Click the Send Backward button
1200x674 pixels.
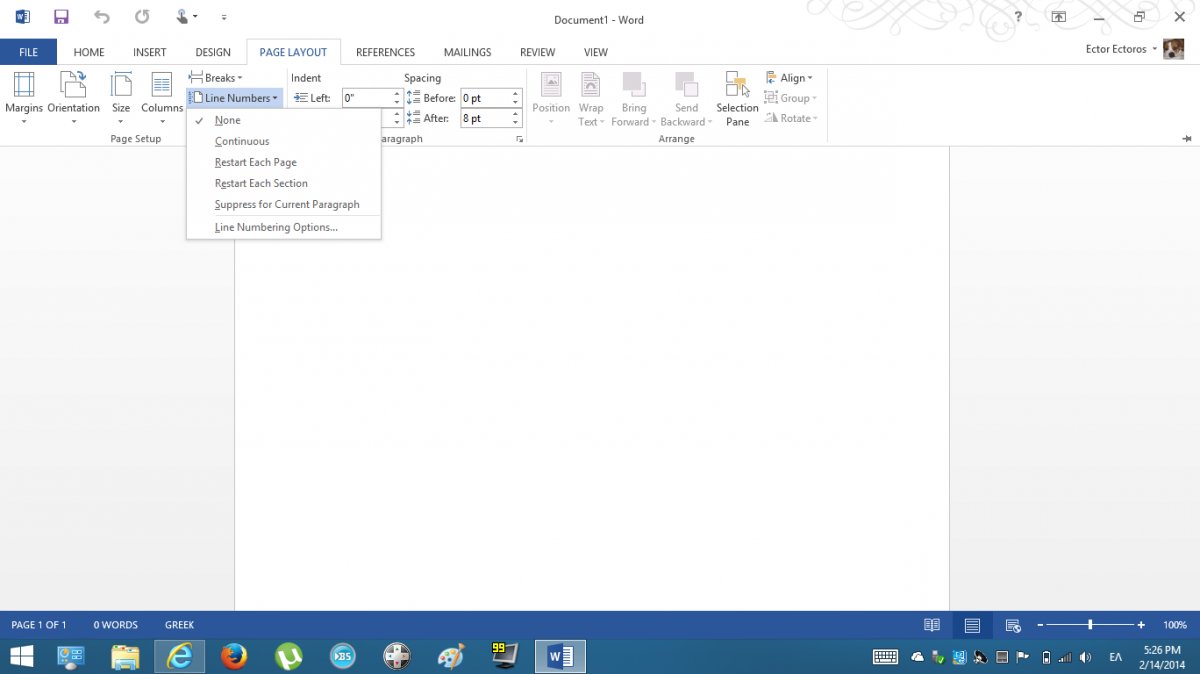point(686,99)
